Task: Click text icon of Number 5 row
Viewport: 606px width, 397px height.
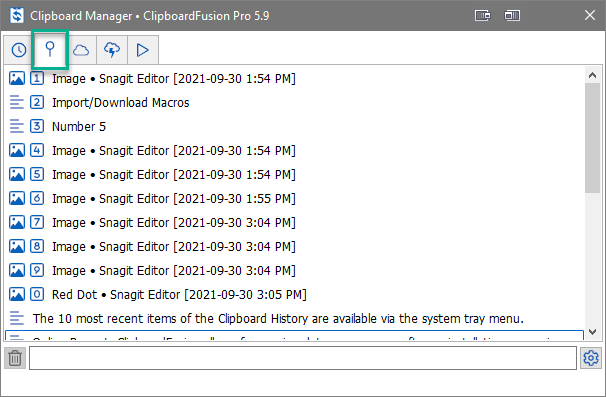Action: click(17, 126)
